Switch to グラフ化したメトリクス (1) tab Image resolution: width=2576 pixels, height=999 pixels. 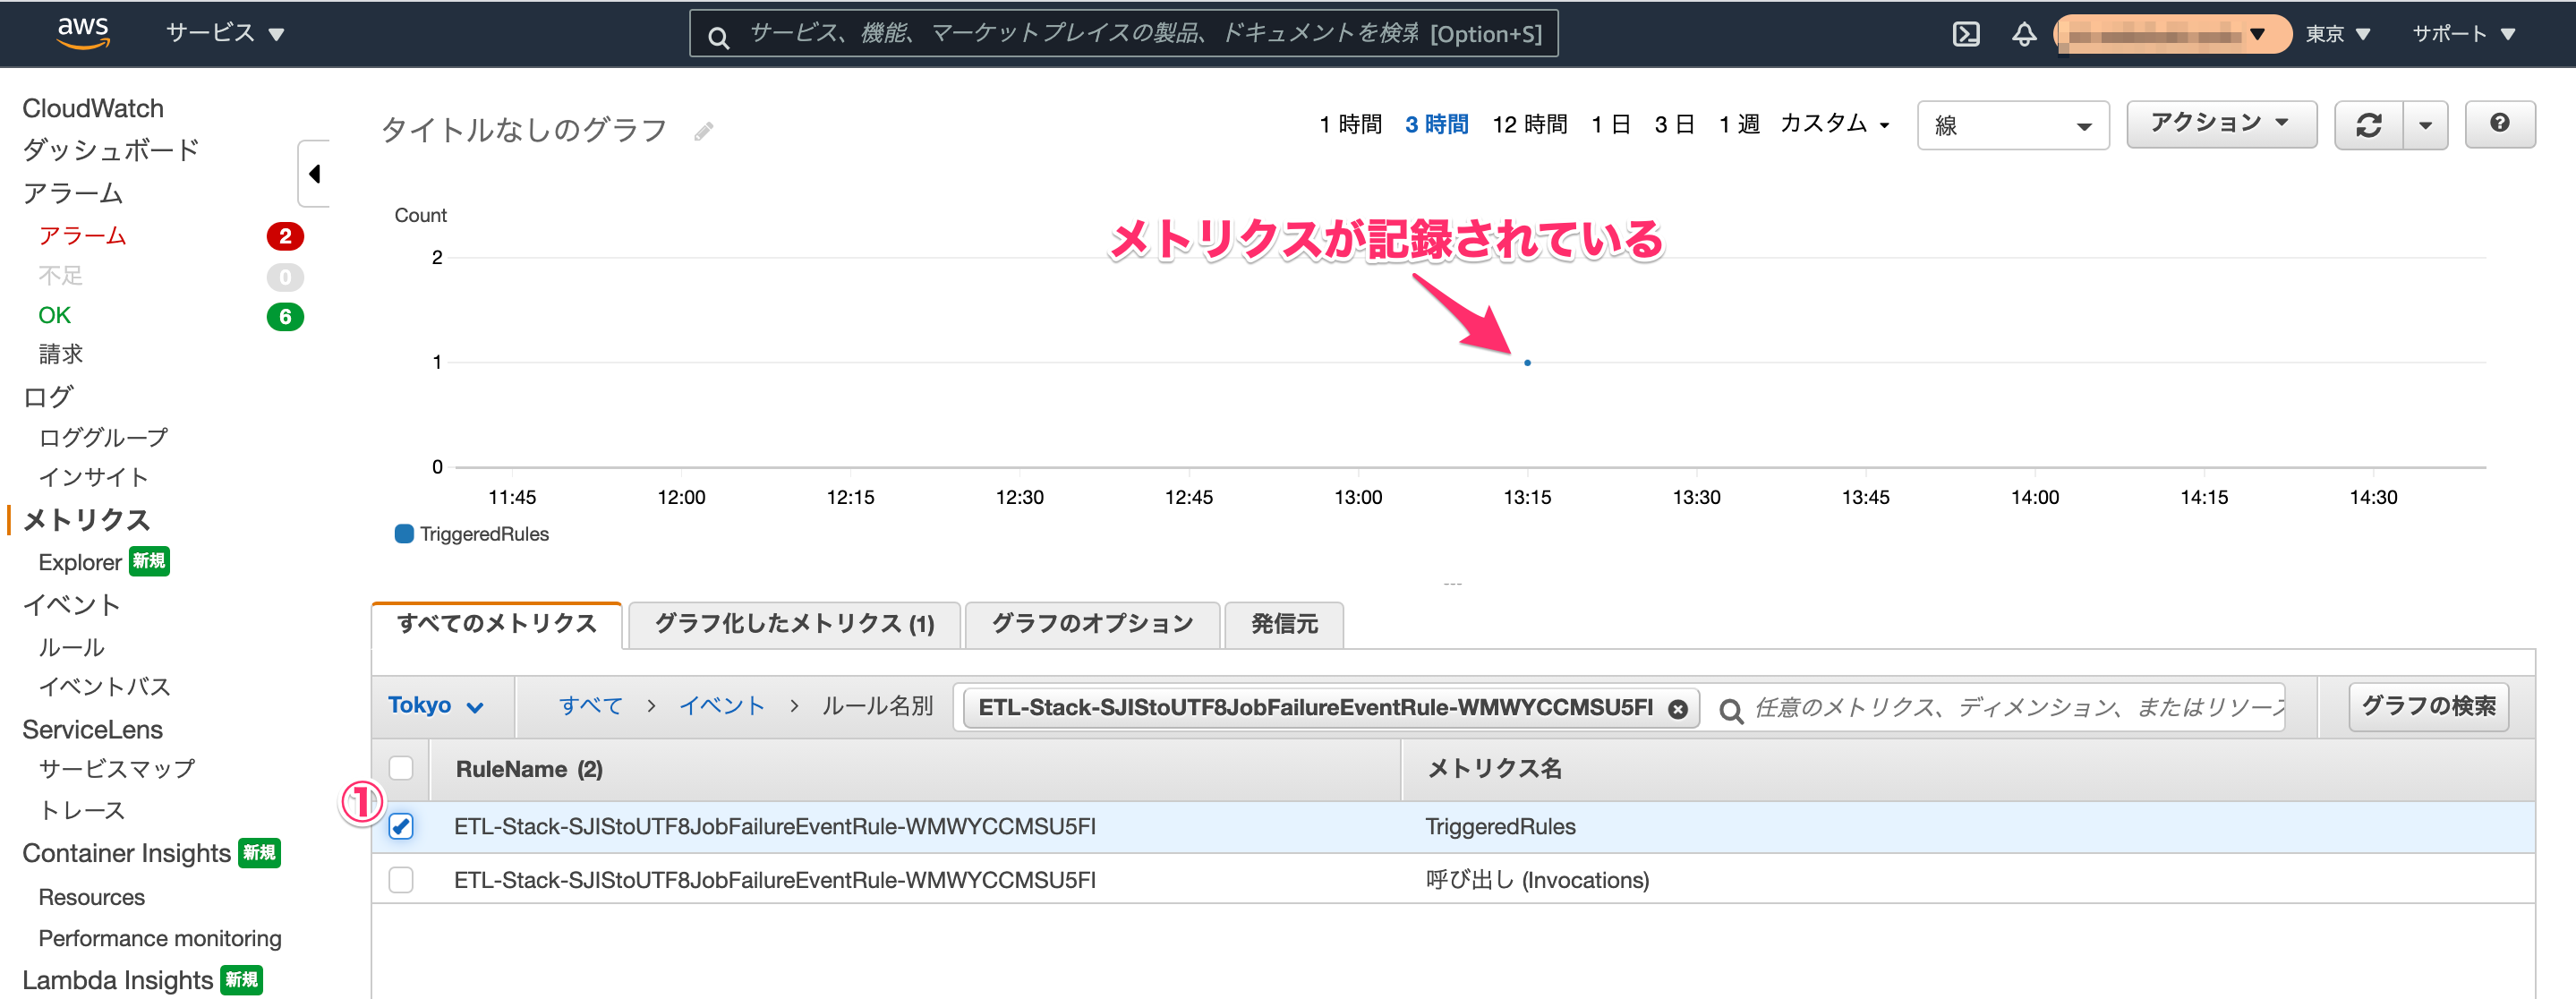(794, 624)
